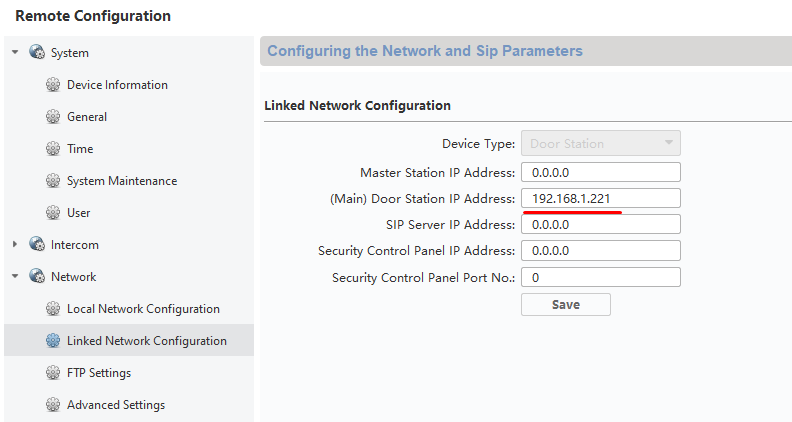Collapse the Network tree section
Image resolution: width=792 pixels, height=422 pixels.
click(15, 276)
